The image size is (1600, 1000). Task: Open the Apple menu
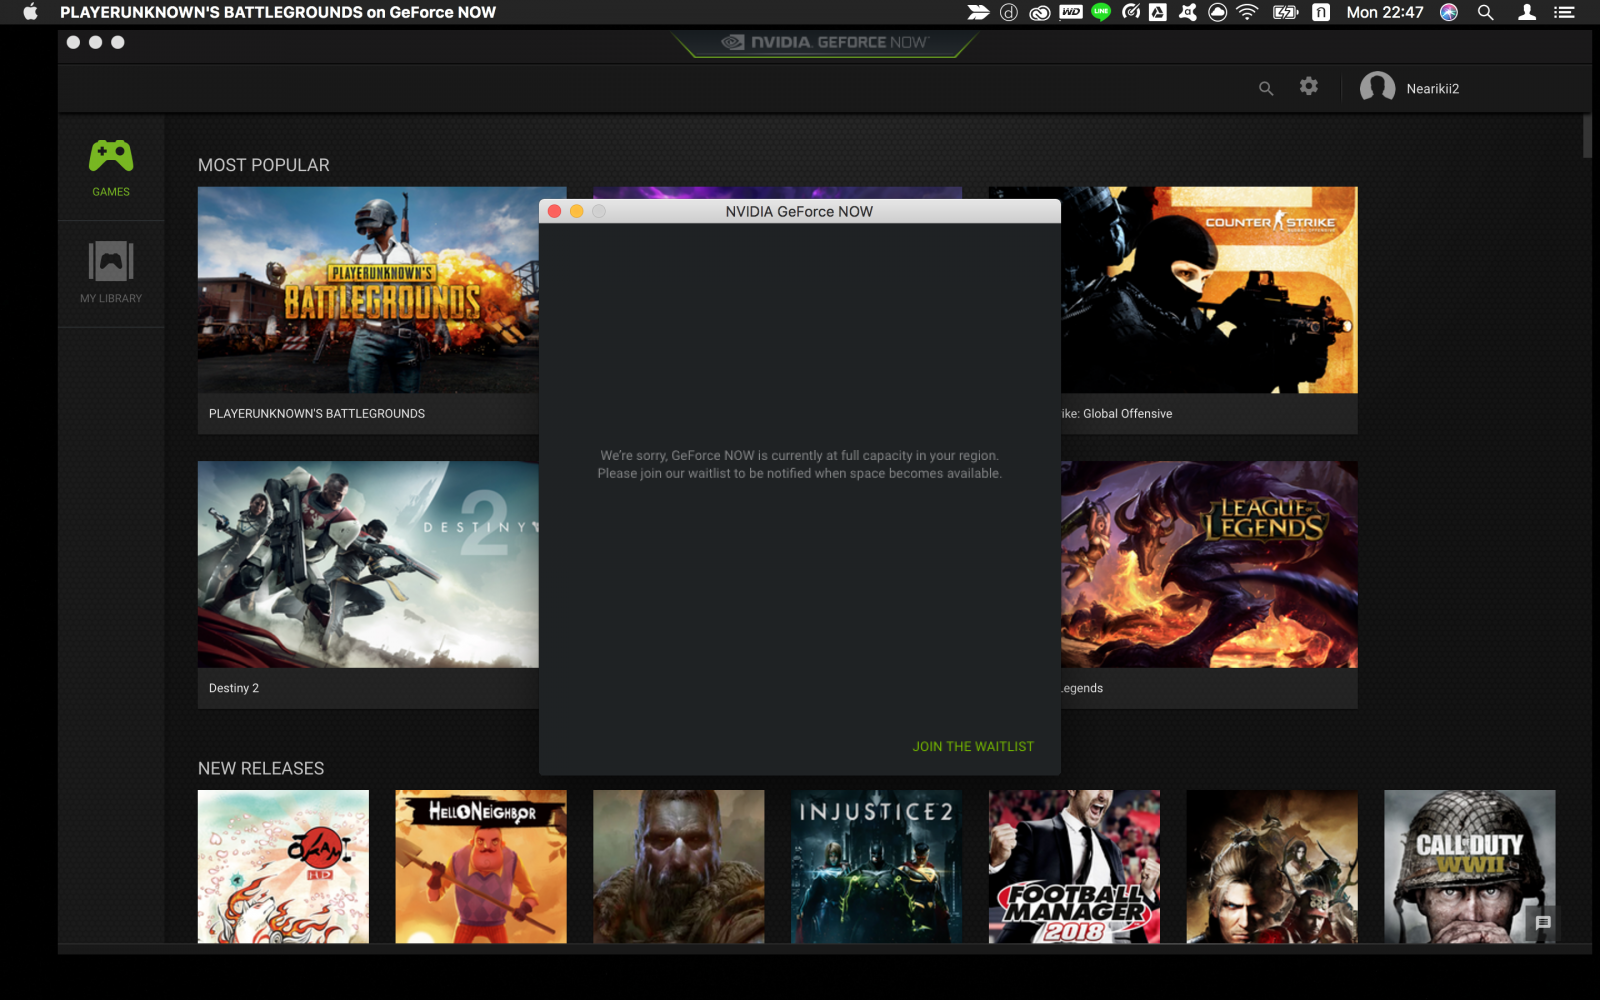(30, 12)
